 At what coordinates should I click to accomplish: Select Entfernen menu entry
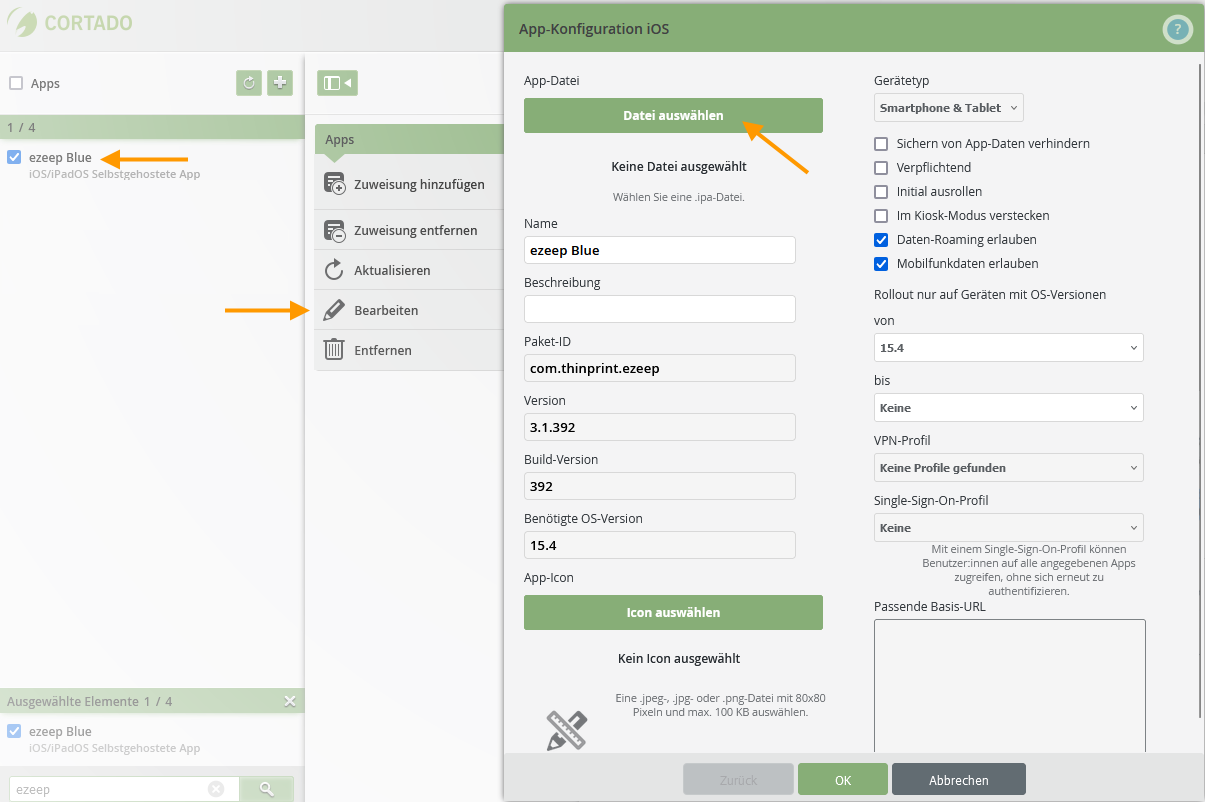click(x=409, y=350)
